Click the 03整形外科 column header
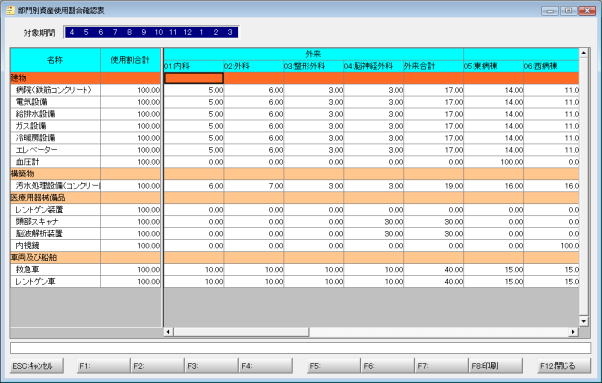Image resolution: width=602 pixels, height=383 pixels. click(x=314, y=66)
